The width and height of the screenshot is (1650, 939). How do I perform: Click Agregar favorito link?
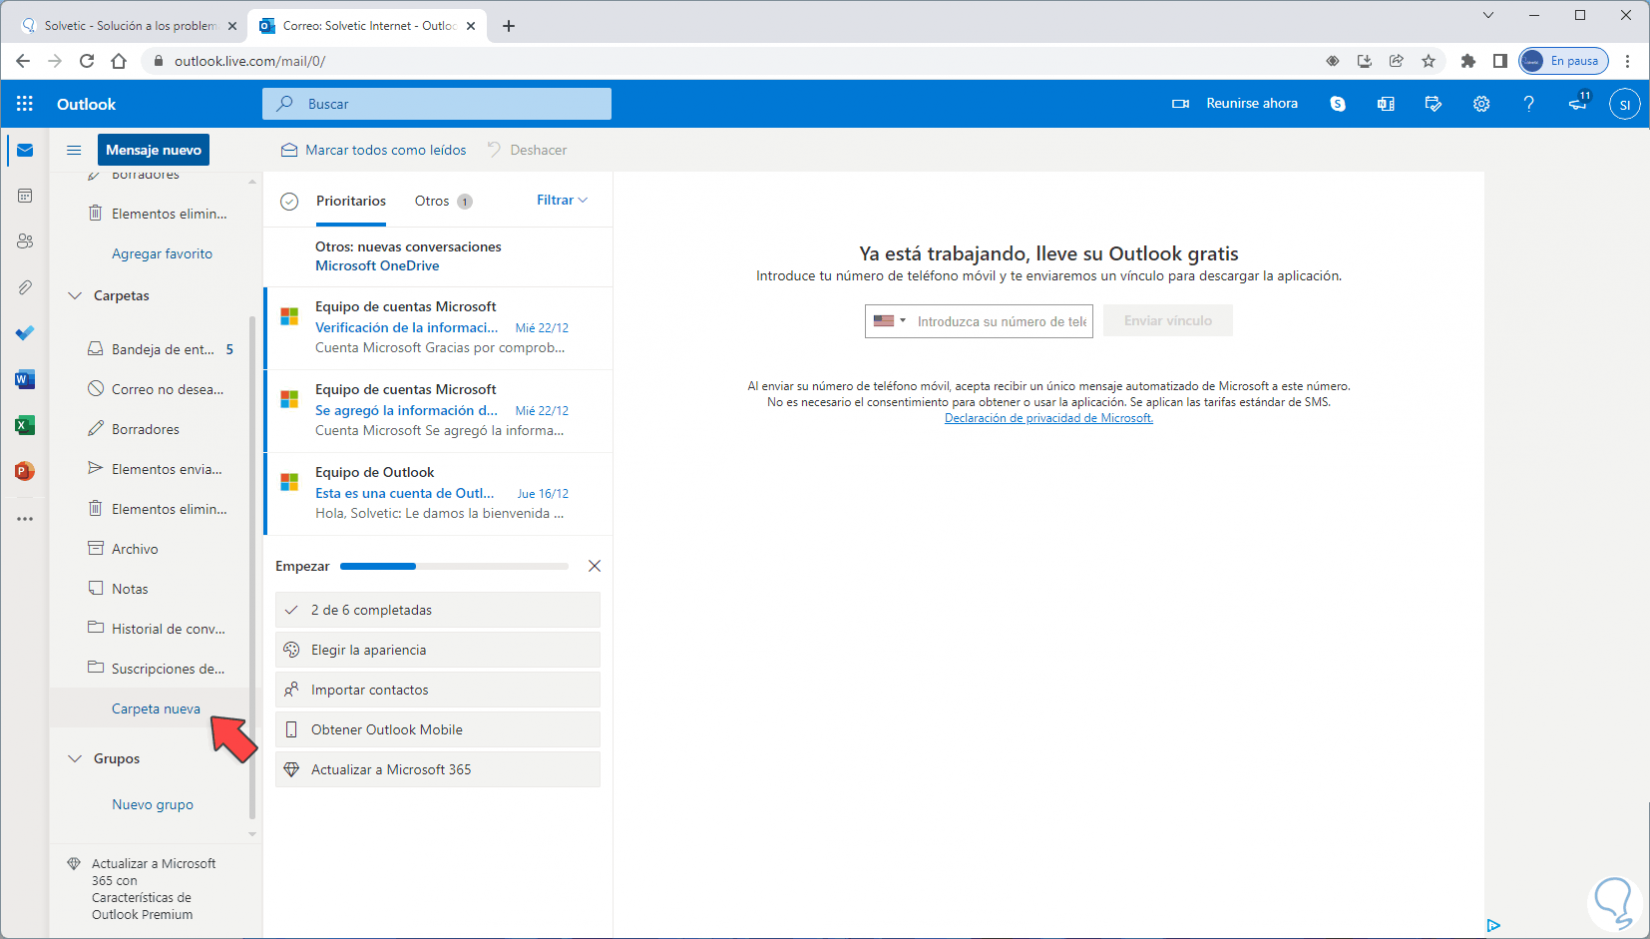pos(162,254)
